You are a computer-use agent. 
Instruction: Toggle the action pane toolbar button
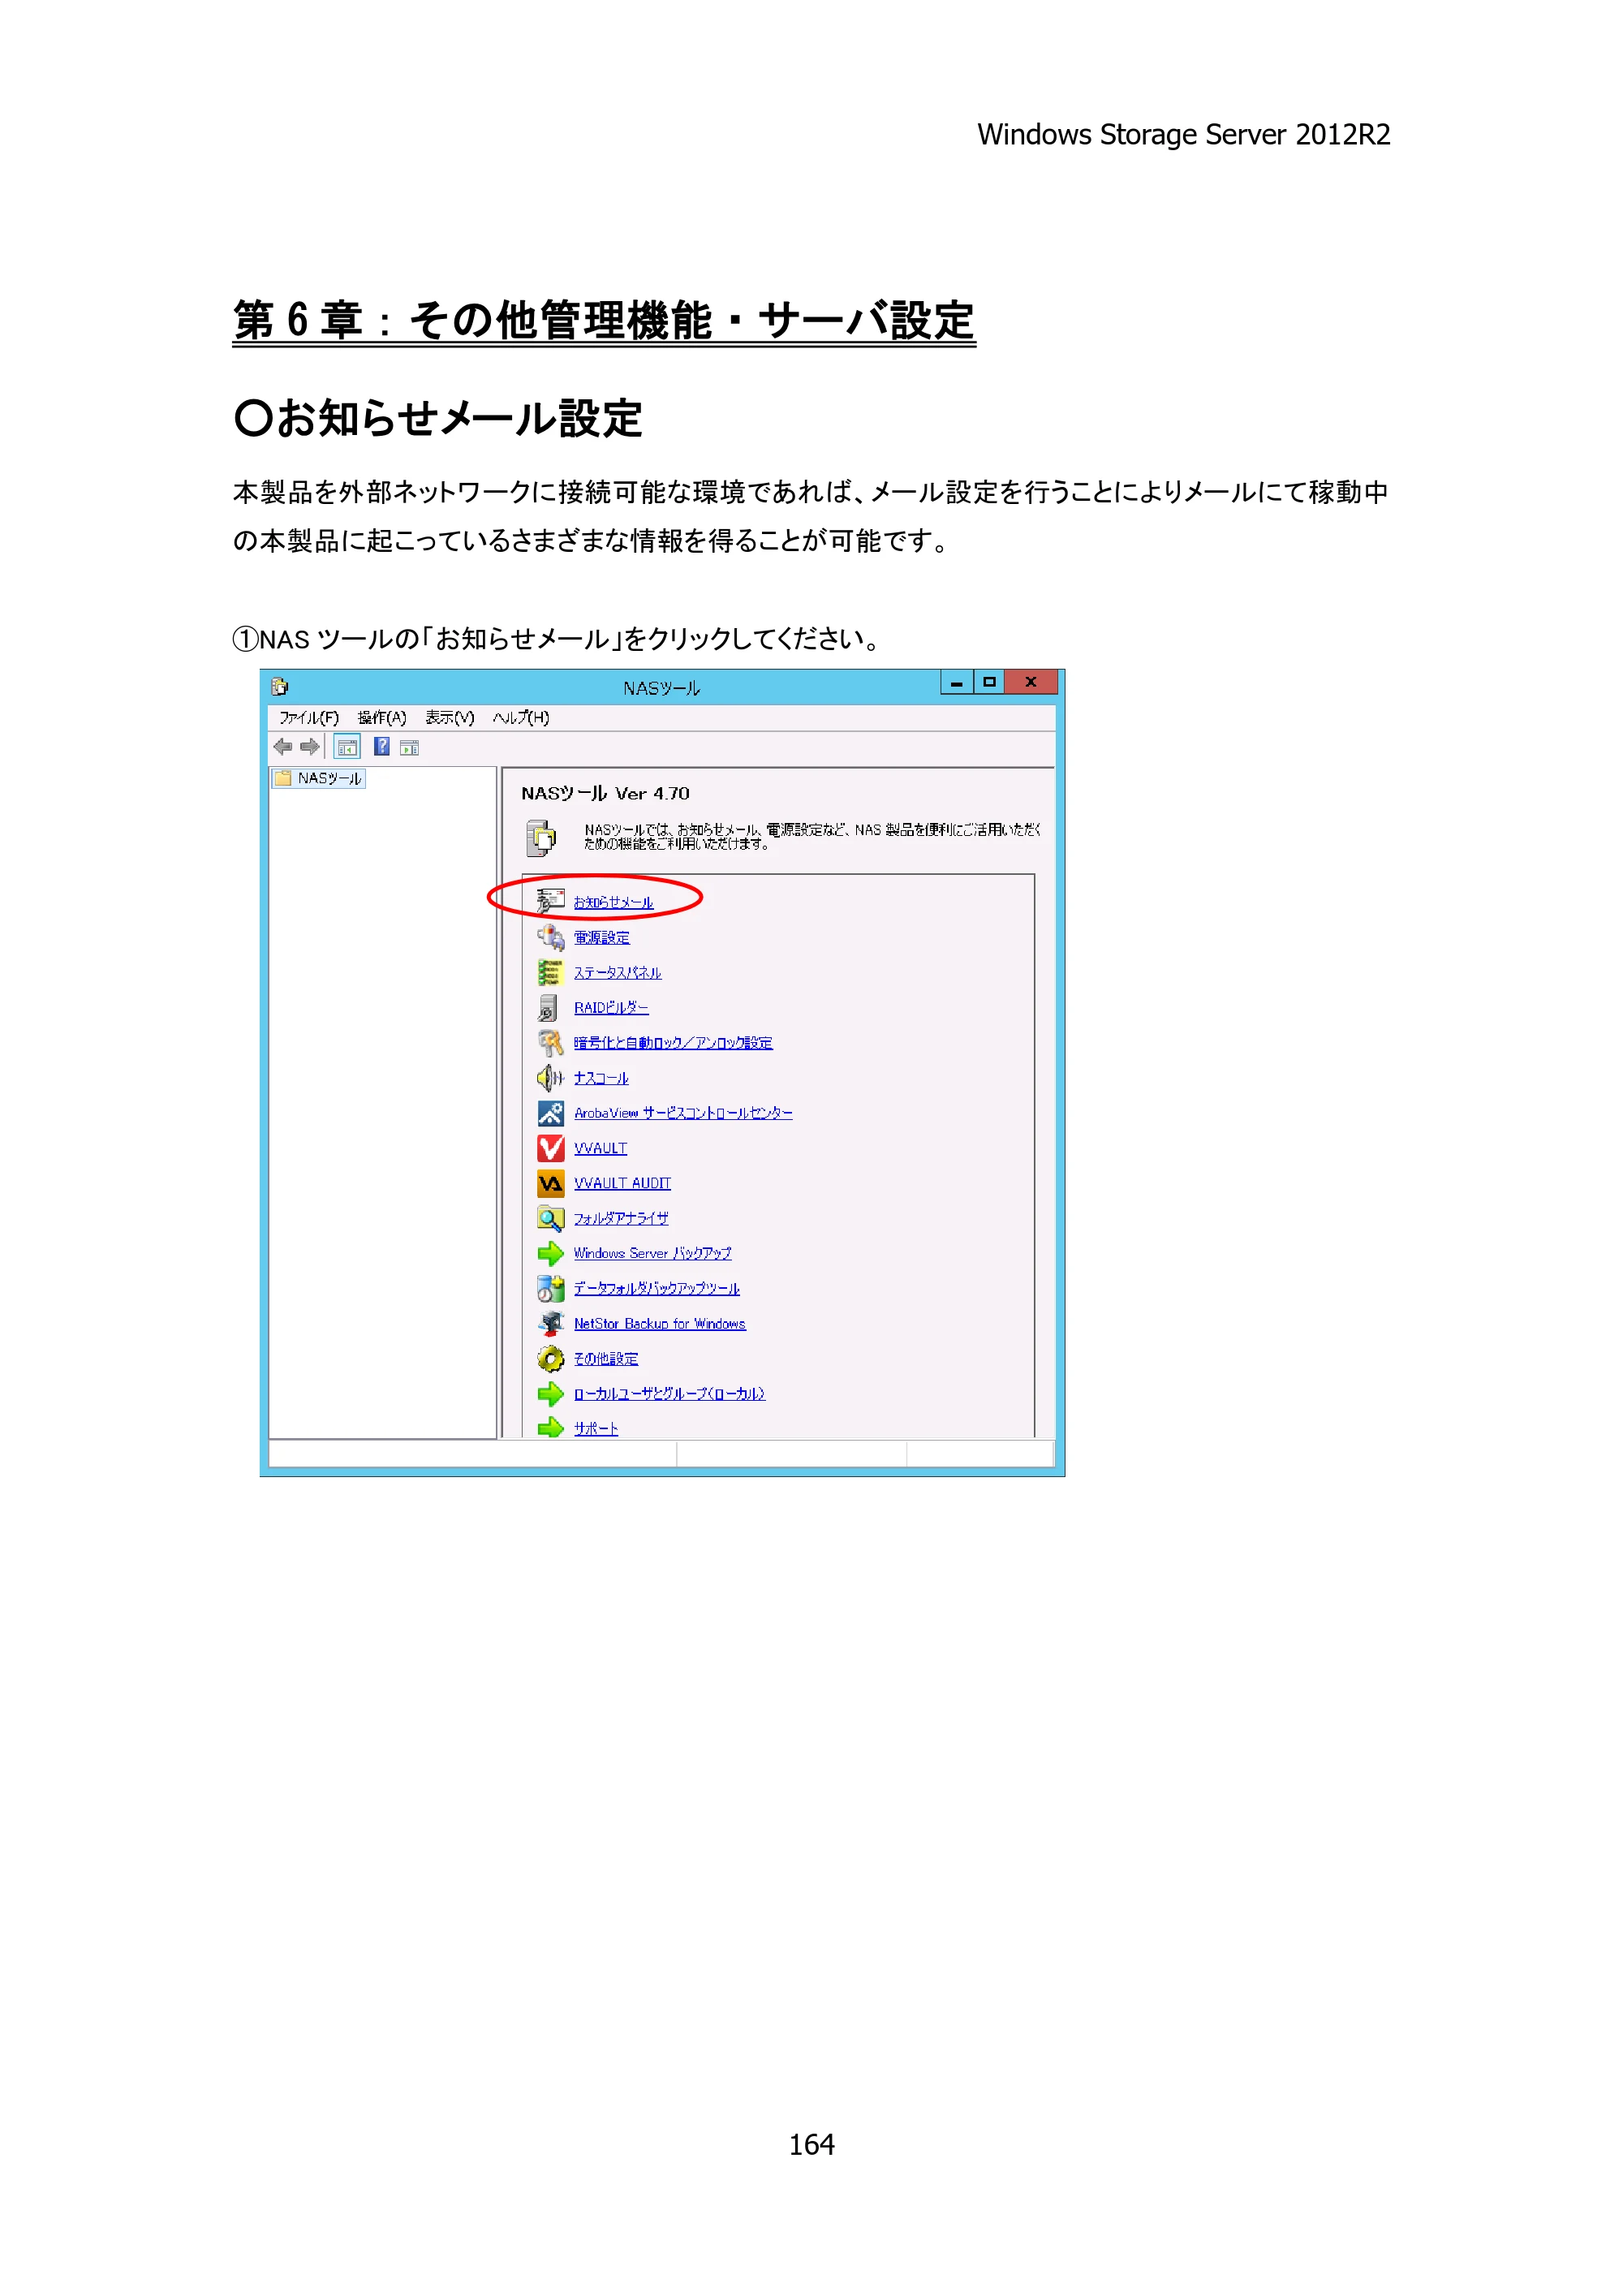coord(409,747)
